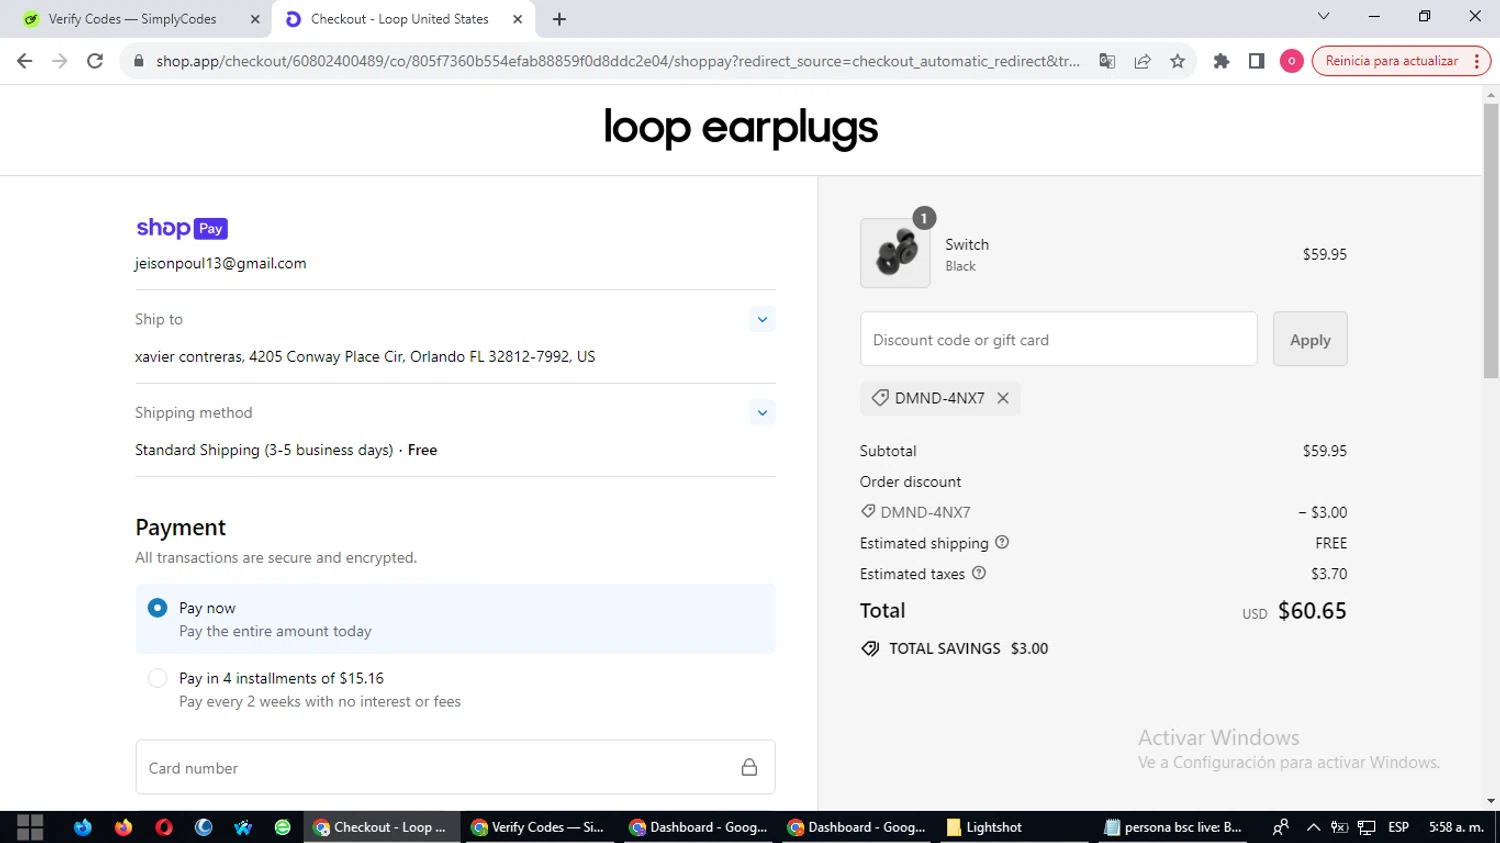Click the card field lock icon
Image resolution: width=1500 pixels, height=843 pixels.
pos(749,768)
